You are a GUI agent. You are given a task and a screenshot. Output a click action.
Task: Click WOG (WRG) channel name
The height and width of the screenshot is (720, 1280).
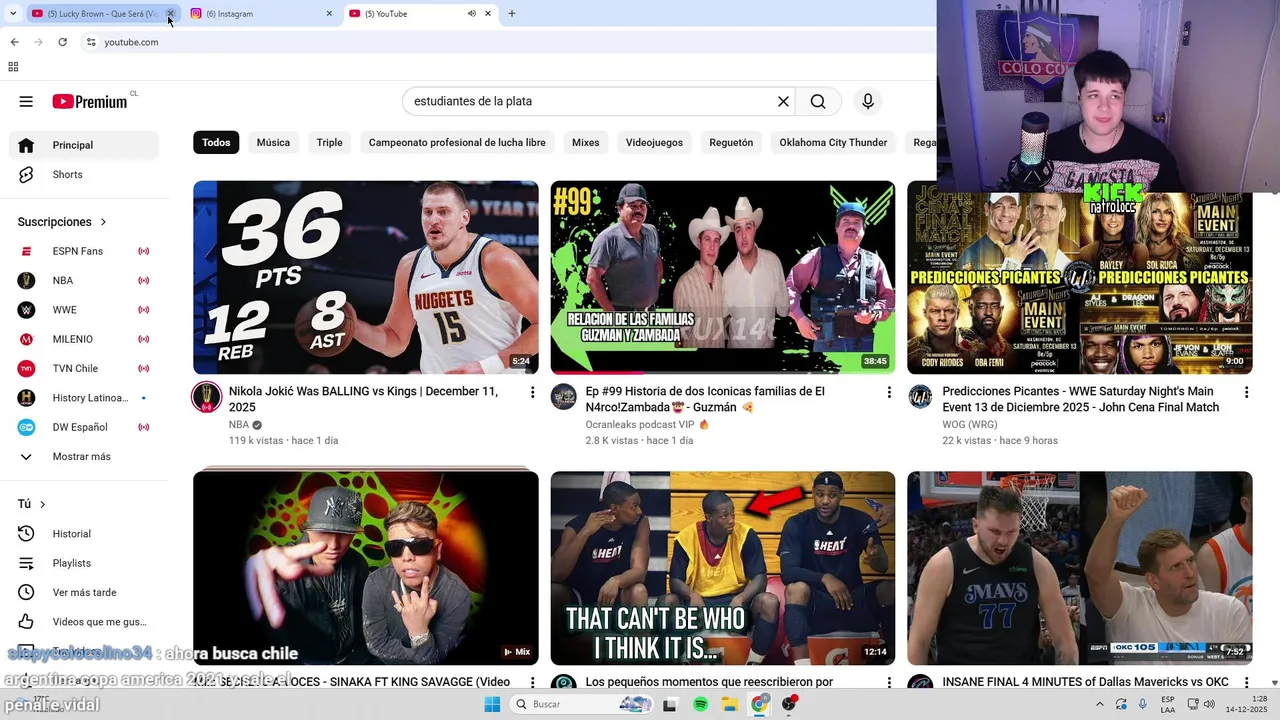tap(970, 424)
